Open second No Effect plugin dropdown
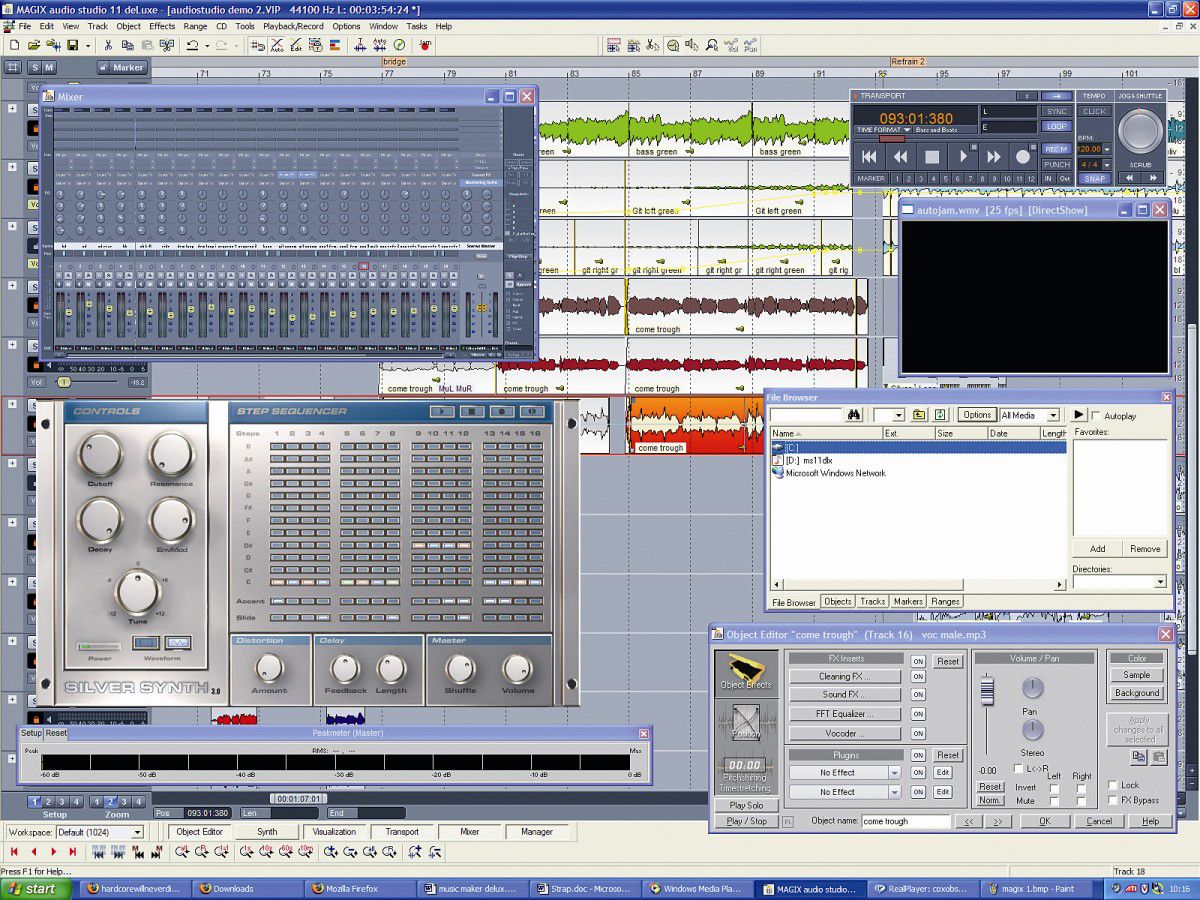 pos(894,792)
